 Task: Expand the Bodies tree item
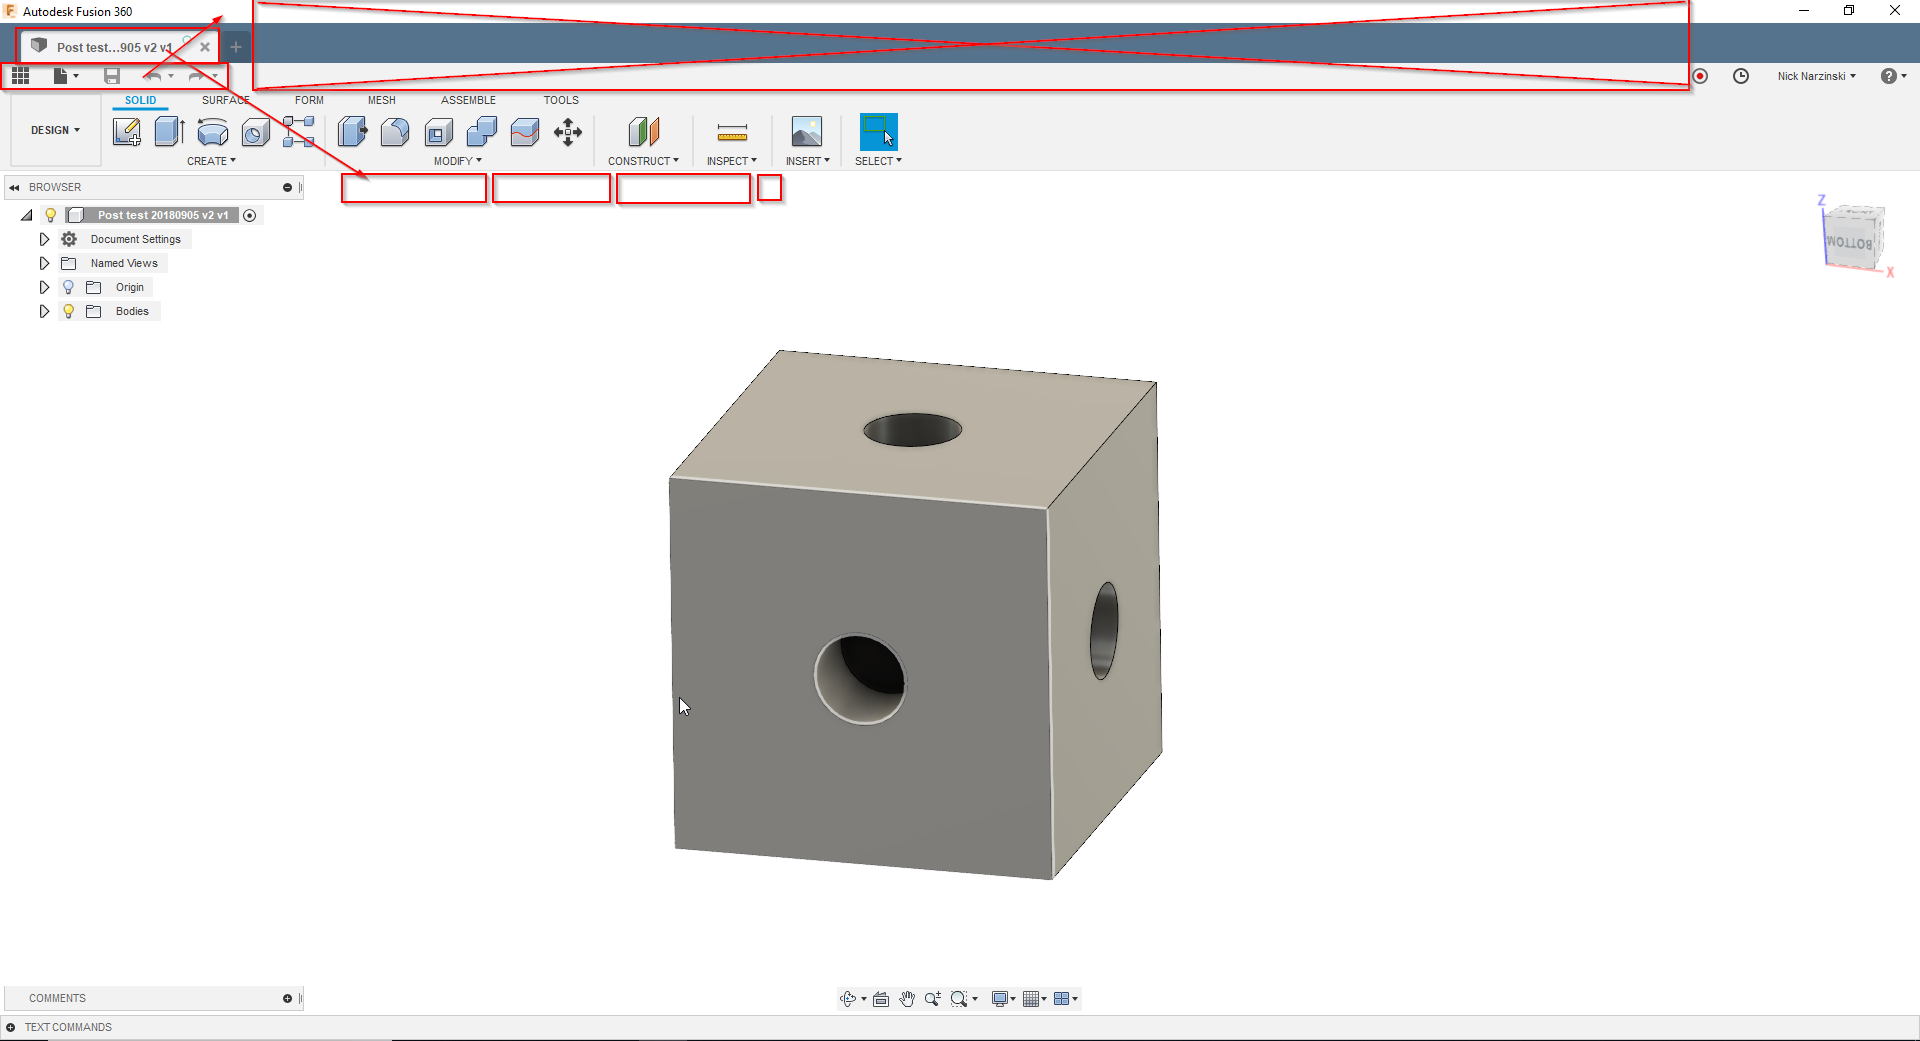(44, 311)
